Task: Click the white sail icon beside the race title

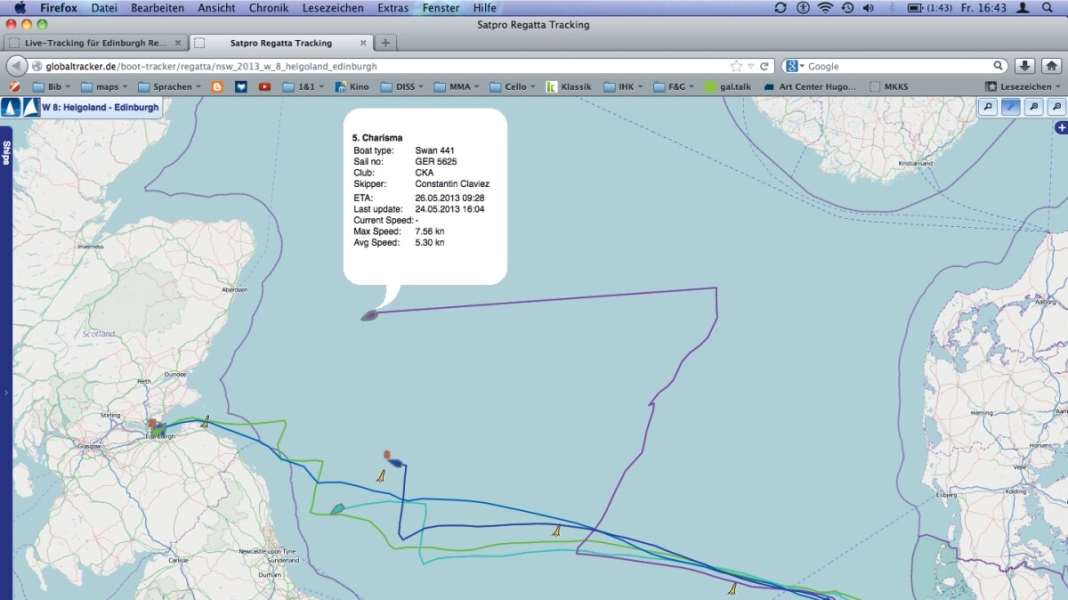Action: click(x=31, y=108)
